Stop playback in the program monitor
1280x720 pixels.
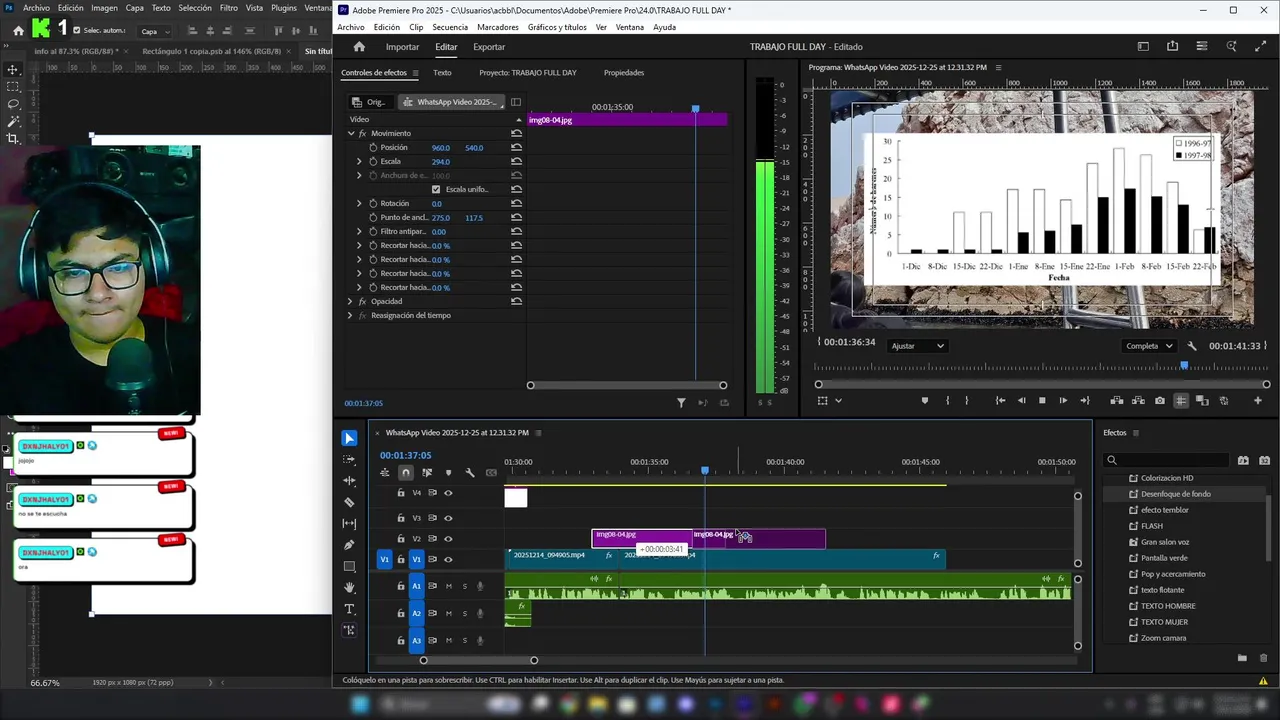1042,401
